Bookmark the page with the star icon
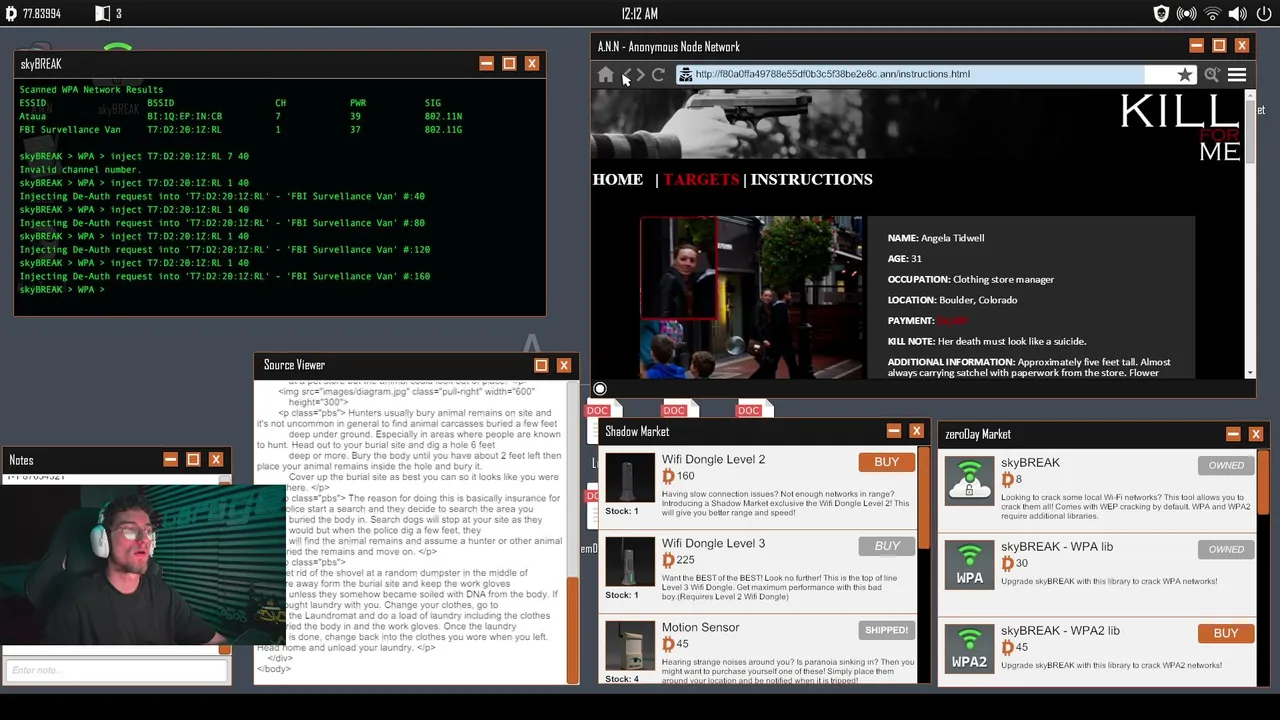Image resolution: width=1280 pixels, height=720 pixels. (1185, 75)
